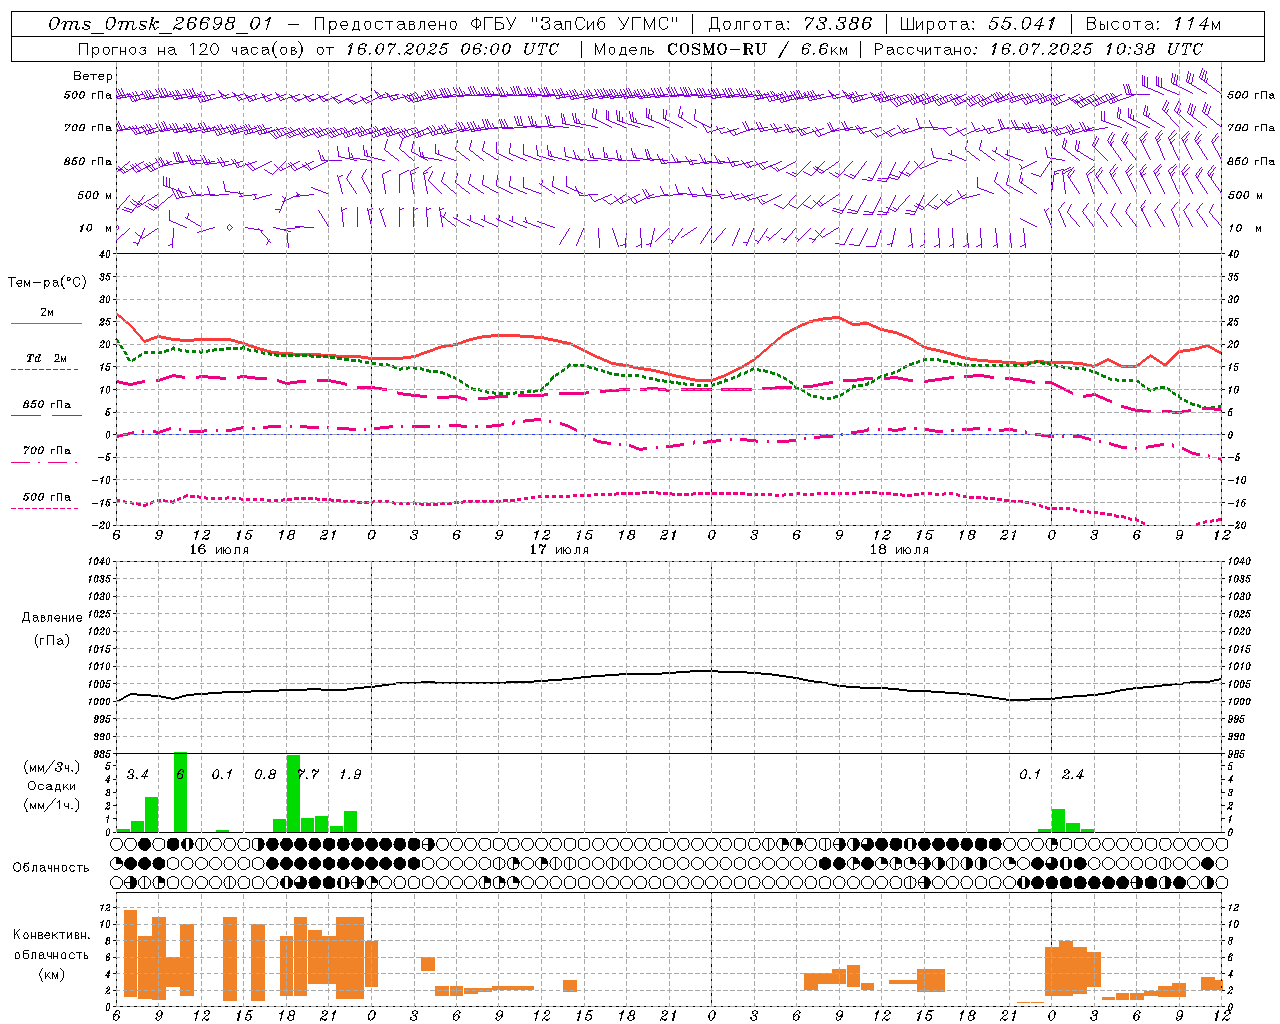1280x1024 pixels.
Task: Click the provider text ФГБУ "ЗапСиб УГМС"
Action: coord(575,25)
